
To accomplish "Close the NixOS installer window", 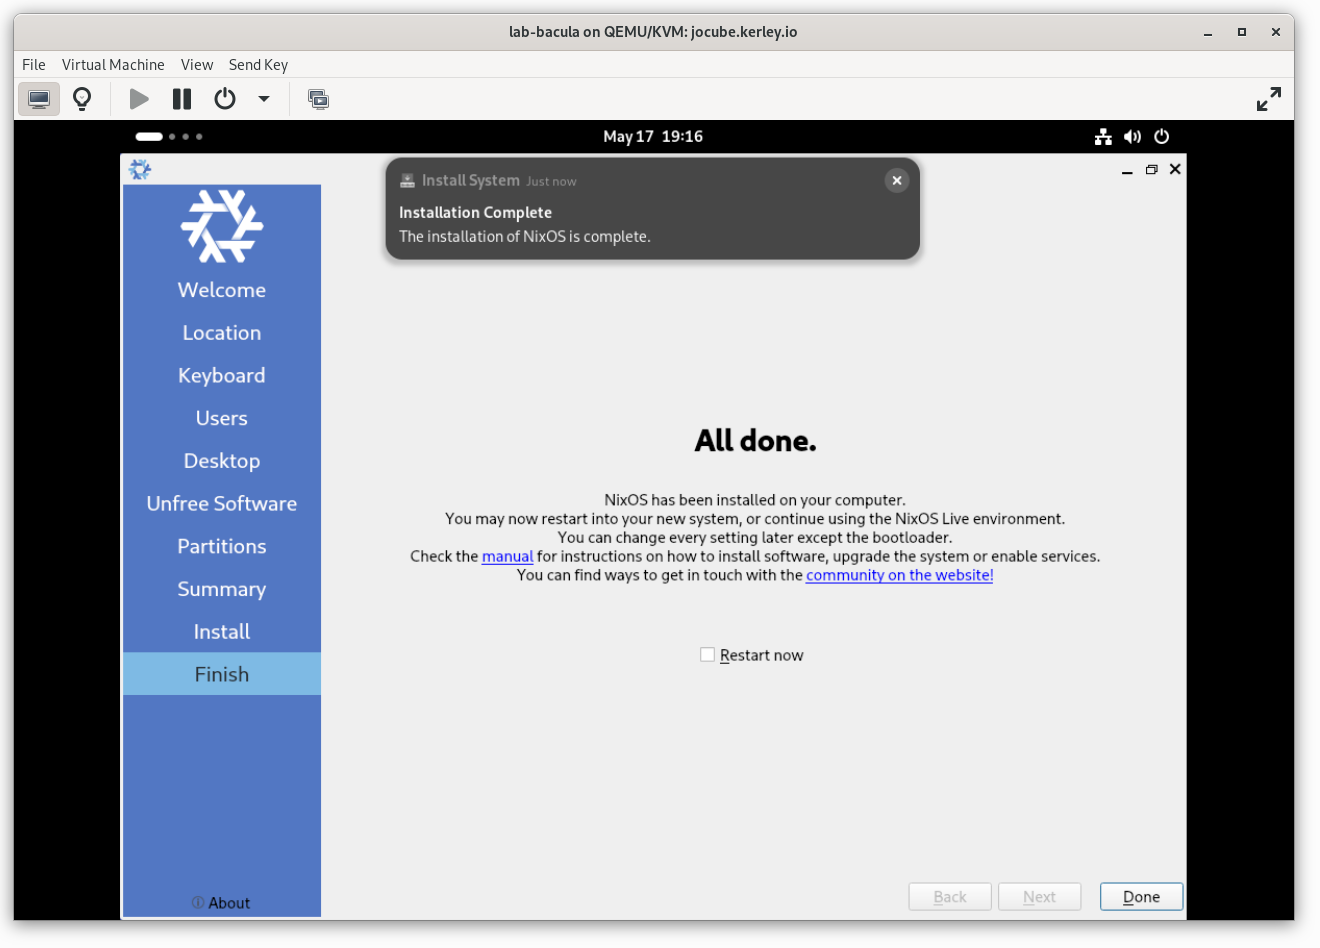I will [1175, 169].
